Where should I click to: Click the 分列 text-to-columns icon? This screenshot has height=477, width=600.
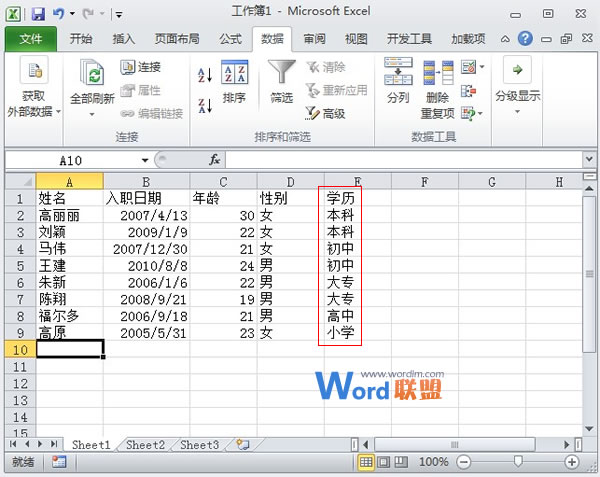click(x=398, y=80)
